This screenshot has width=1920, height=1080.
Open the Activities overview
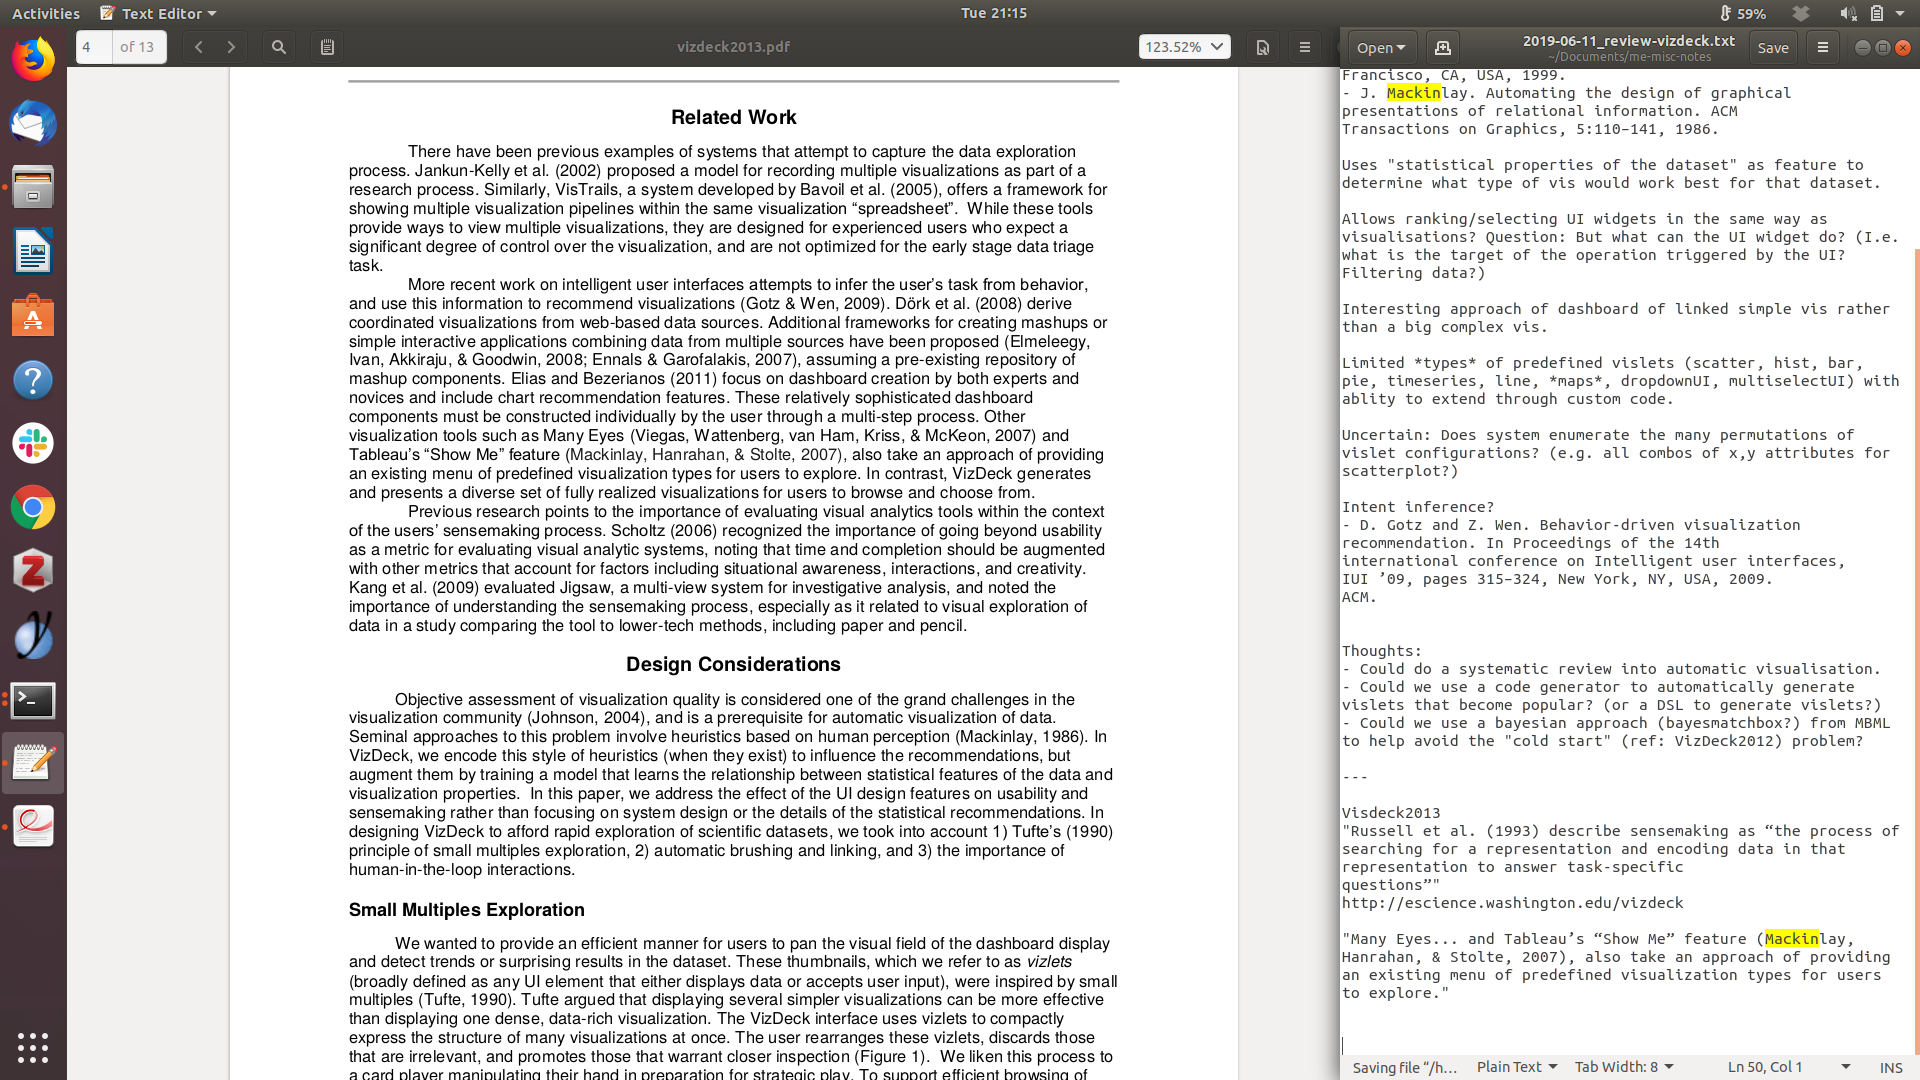(46, 13)
